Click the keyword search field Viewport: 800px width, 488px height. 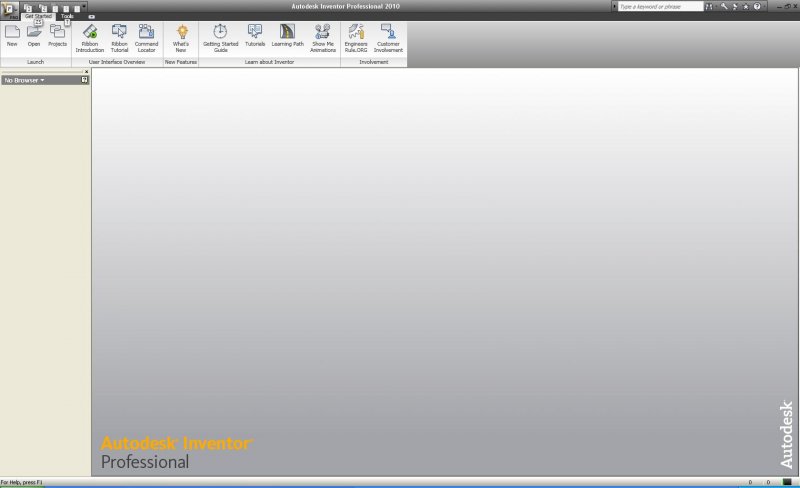661,6
